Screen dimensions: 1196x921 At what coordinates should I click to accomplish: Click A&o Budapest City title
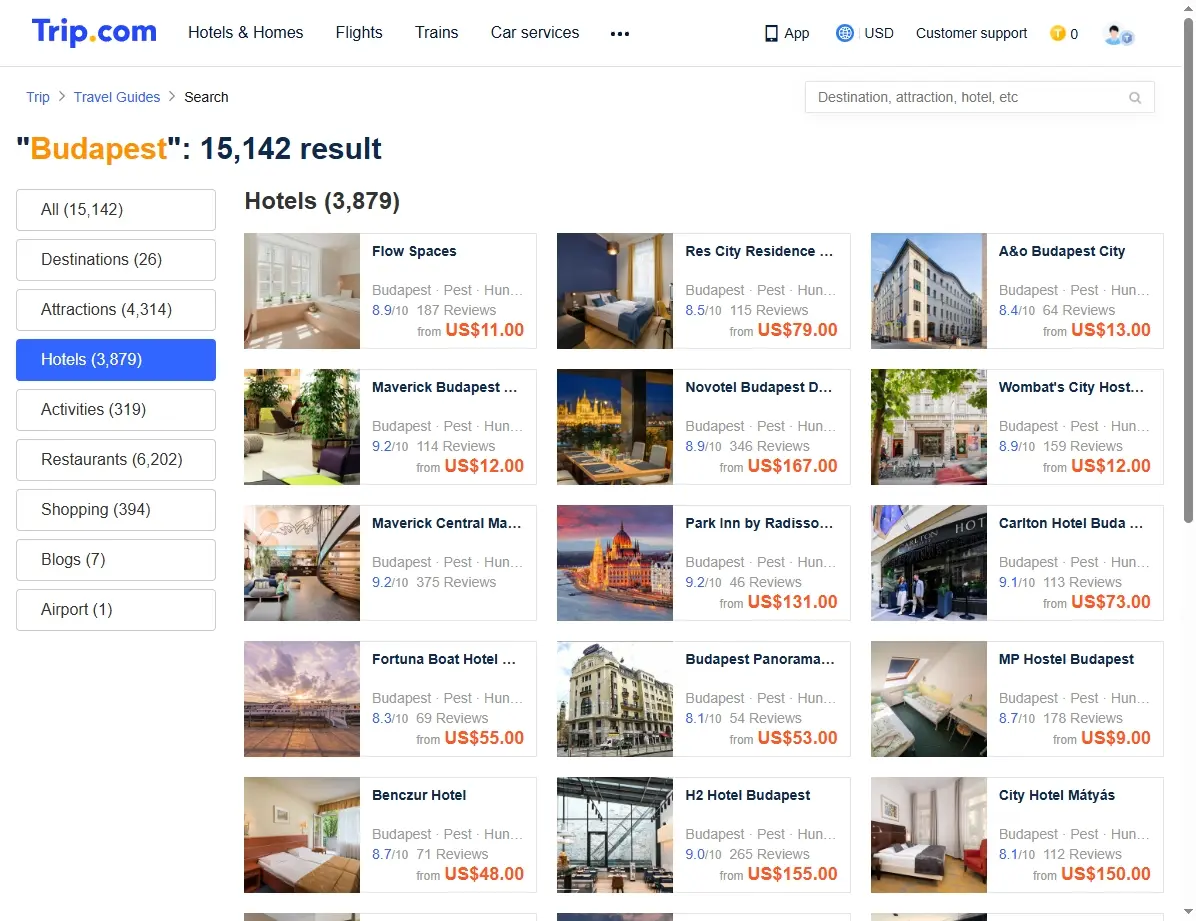pos(1062,251)
